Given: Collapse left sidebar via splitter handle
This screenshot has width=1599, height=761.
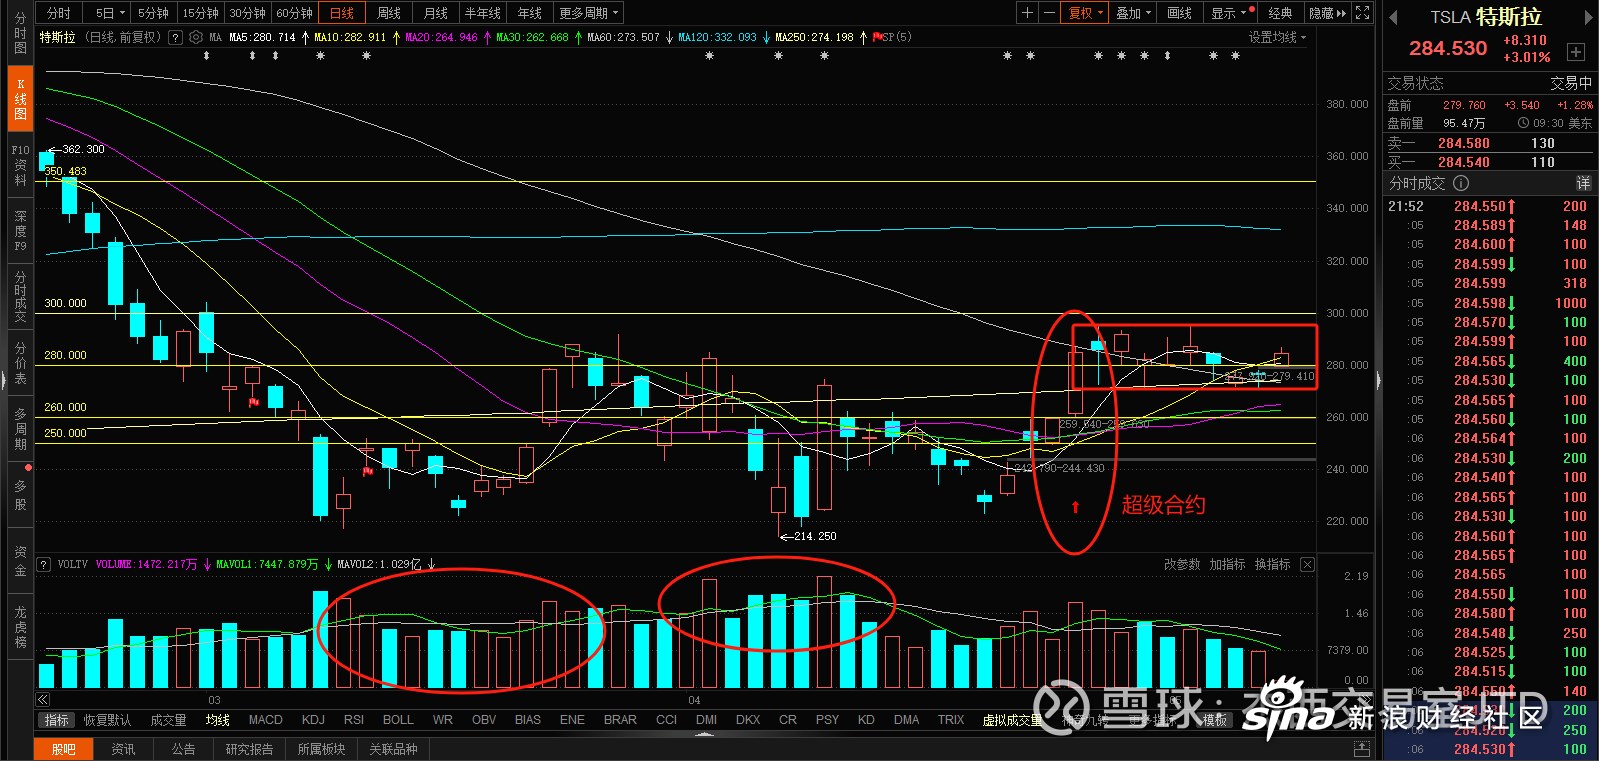Looking at the screenshot, I should point(3,380).
